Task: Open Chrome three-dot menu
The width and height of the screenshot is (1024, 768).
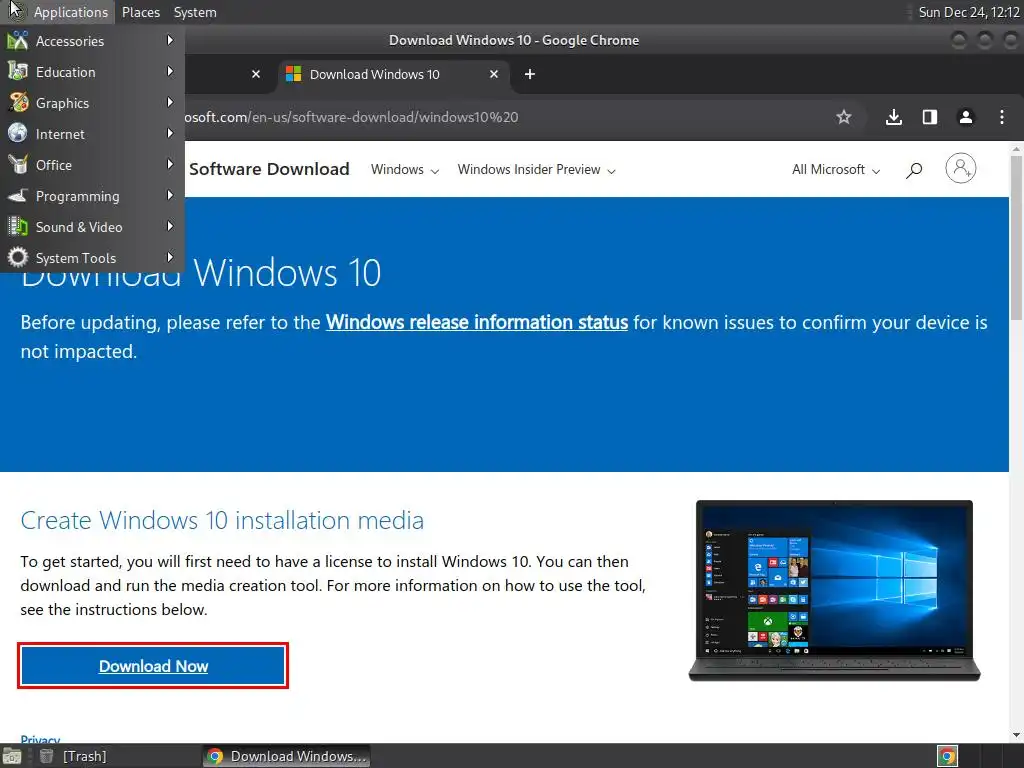Action: tap(1002, 117)
